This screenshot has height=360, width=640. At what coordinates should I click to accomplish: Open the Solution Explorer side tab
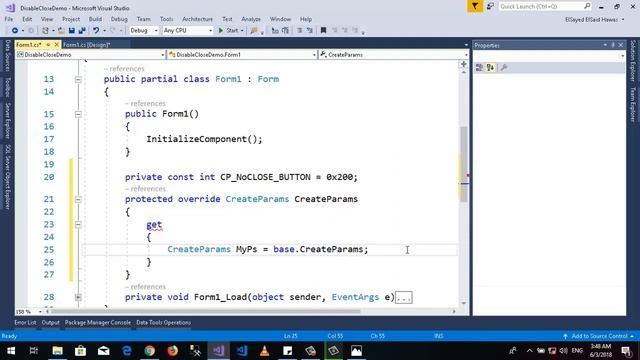633,61
